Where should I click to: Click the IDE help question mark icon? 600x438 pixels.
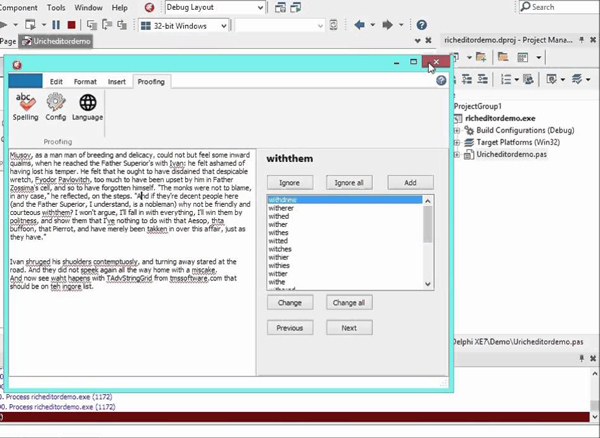[x=421, y=25]
